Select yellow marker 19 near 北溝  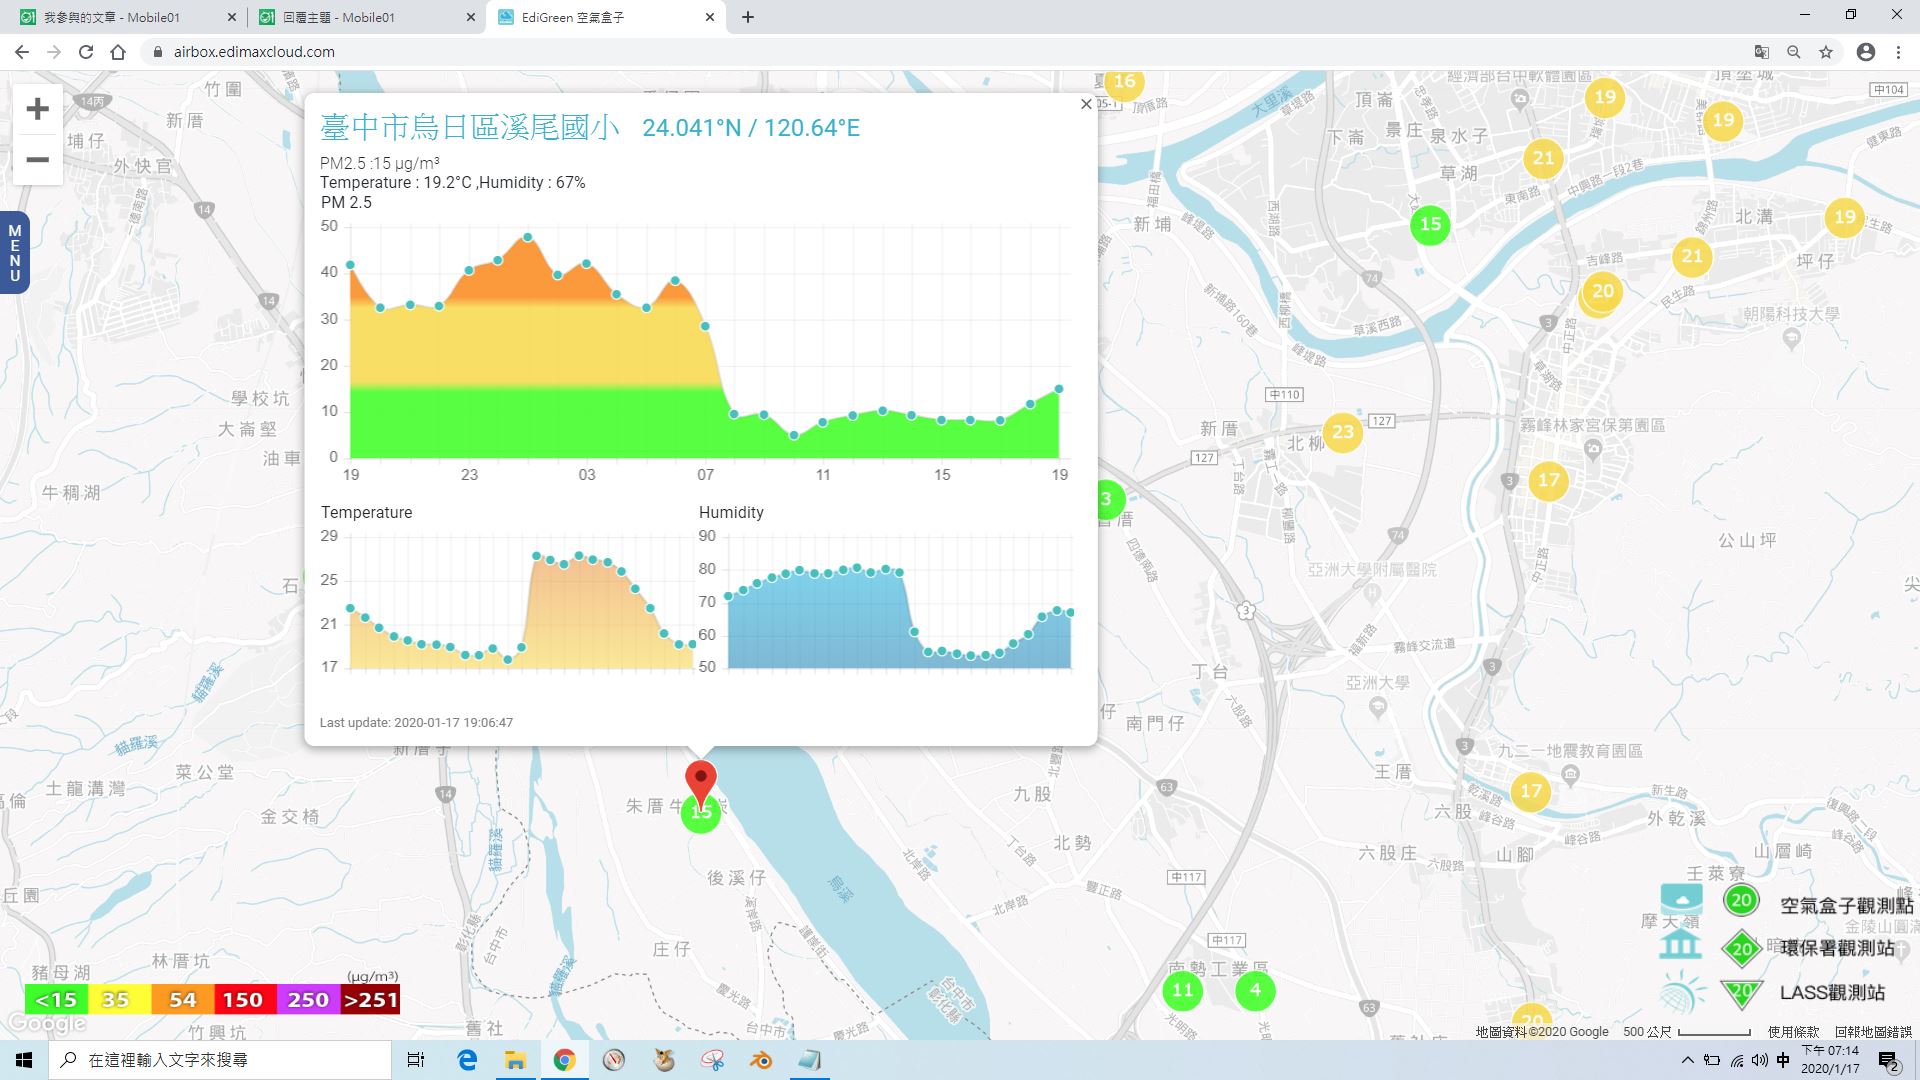(1845, 217)
